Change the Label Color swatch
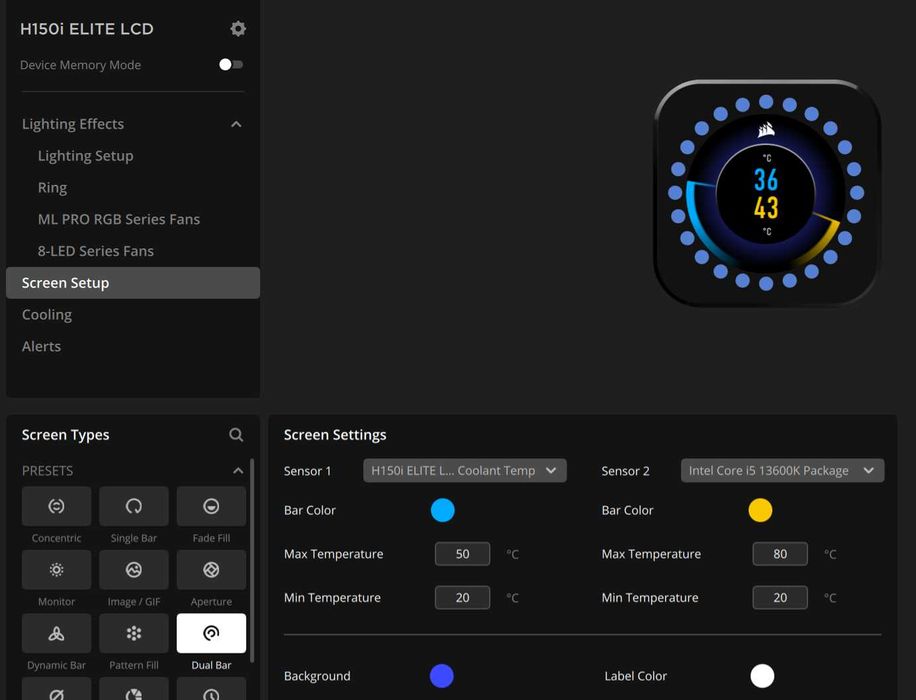This screenshot has width=916, height=700. (x=762, y=676)
